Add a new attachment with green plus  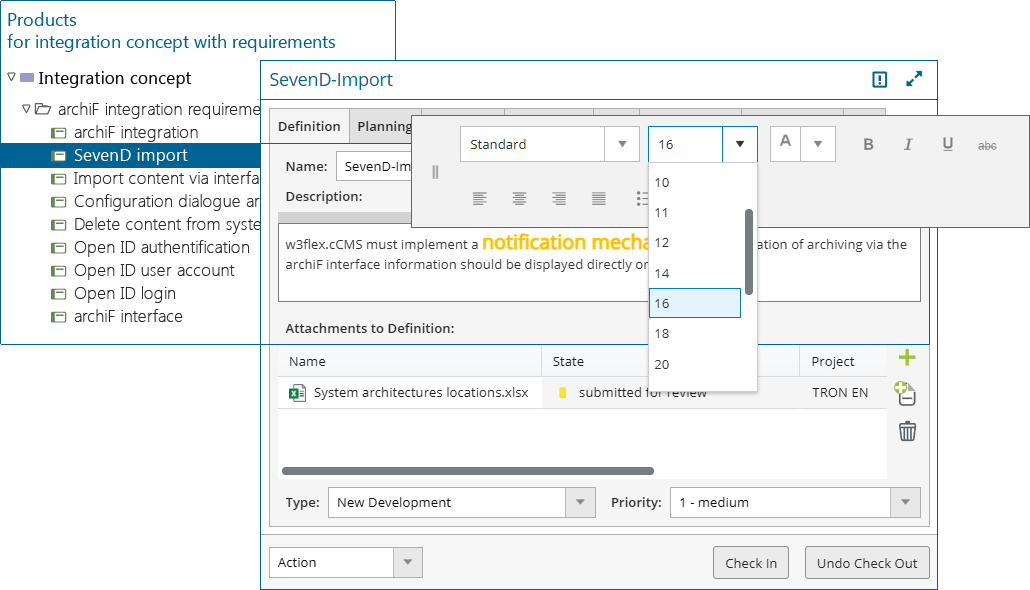[907, 358]
